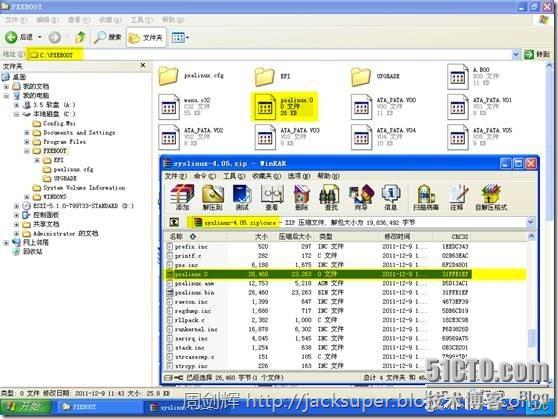This screenshot has height=419, width=558.
Task: Select the ATA_PATA.V00 file icon
Action: point(361,107)
